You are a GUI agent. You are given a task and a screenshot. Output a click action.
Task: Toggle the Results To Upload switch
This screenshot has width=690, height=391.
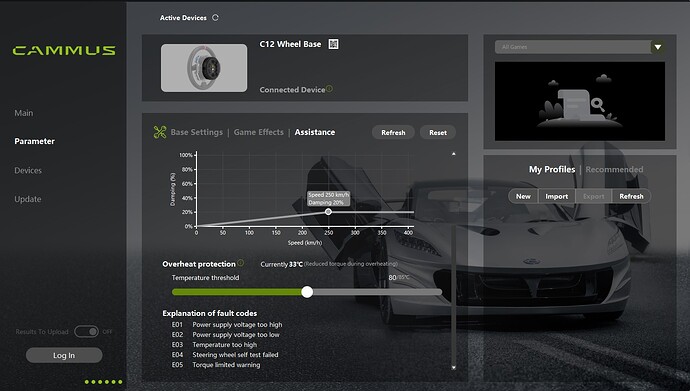(x=86, y=331)
